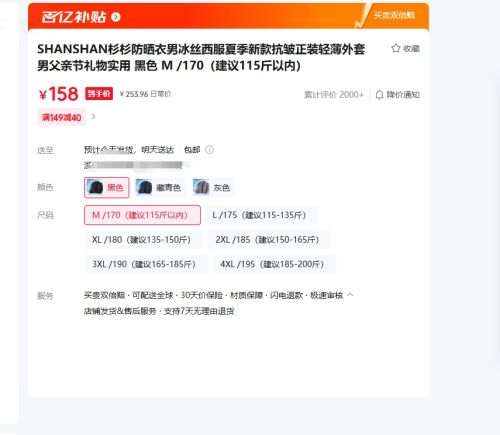Select size M /170 option
Viewport: 500px width, 435px height.
tap(142, 215)
